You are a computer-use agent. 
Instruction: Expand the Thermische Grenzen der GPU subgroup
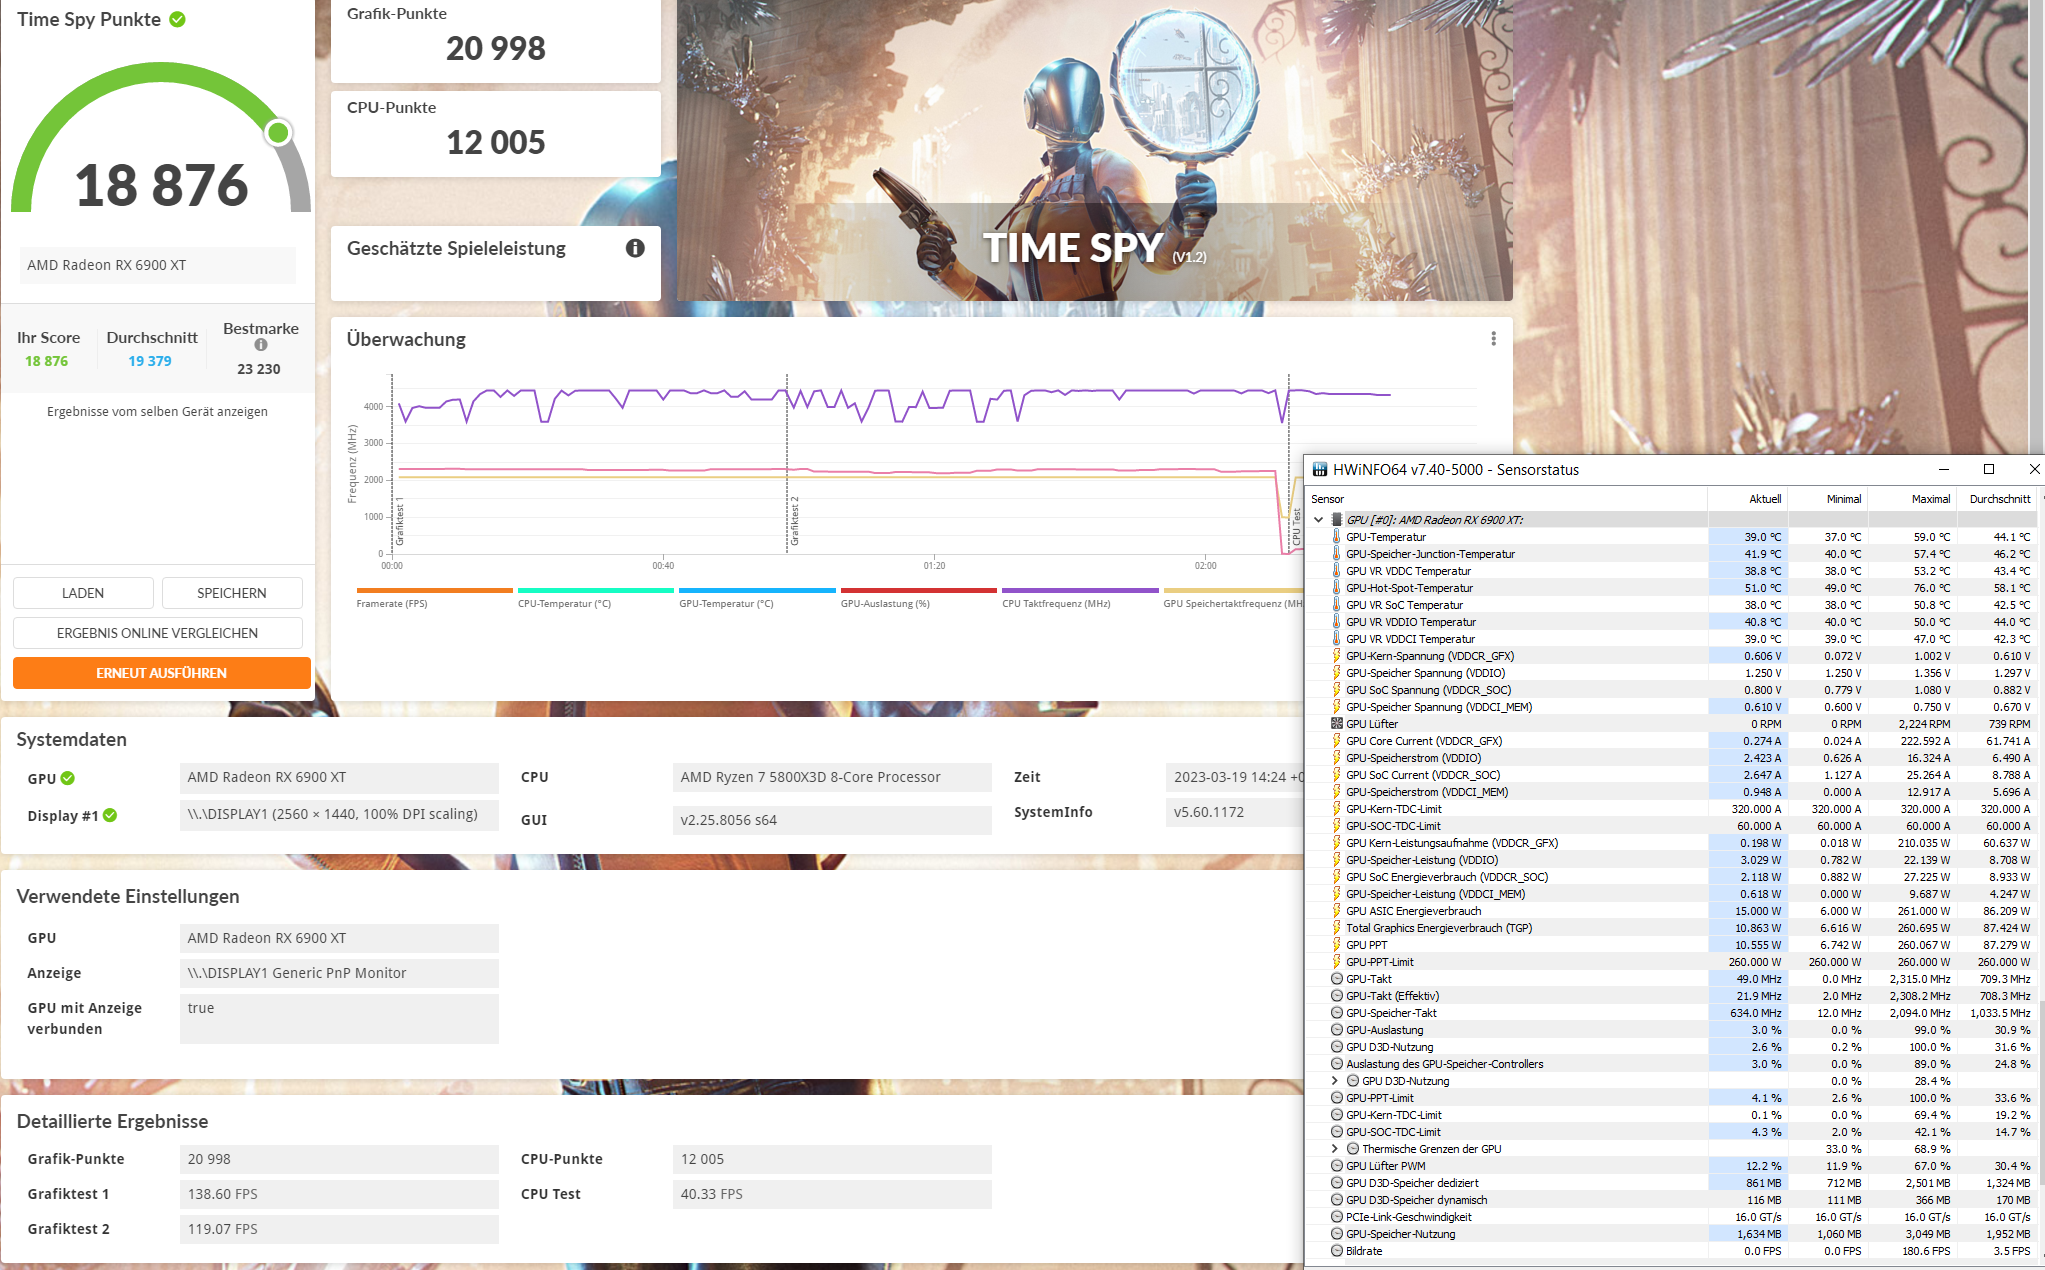coord(1334,1149)
